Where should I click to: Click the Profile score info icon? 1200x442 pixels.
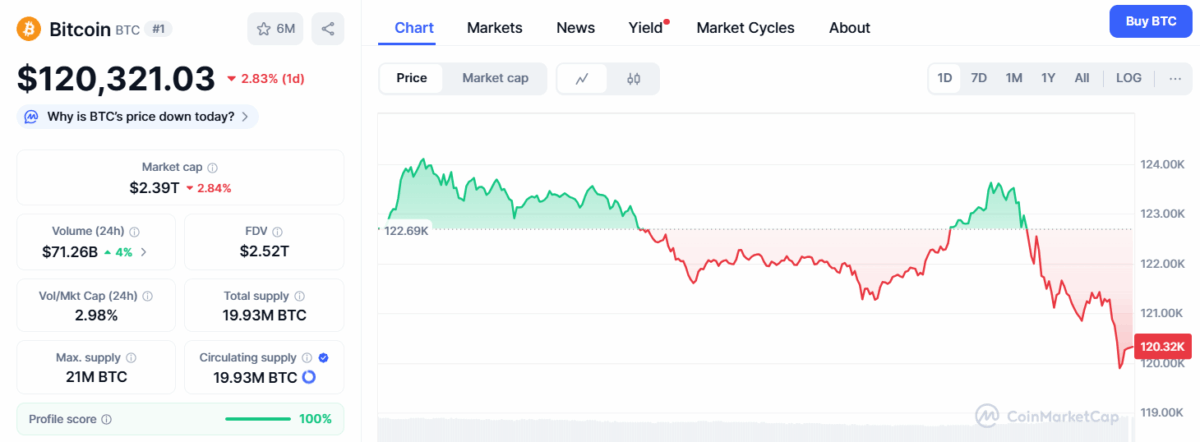click(107, 419)
